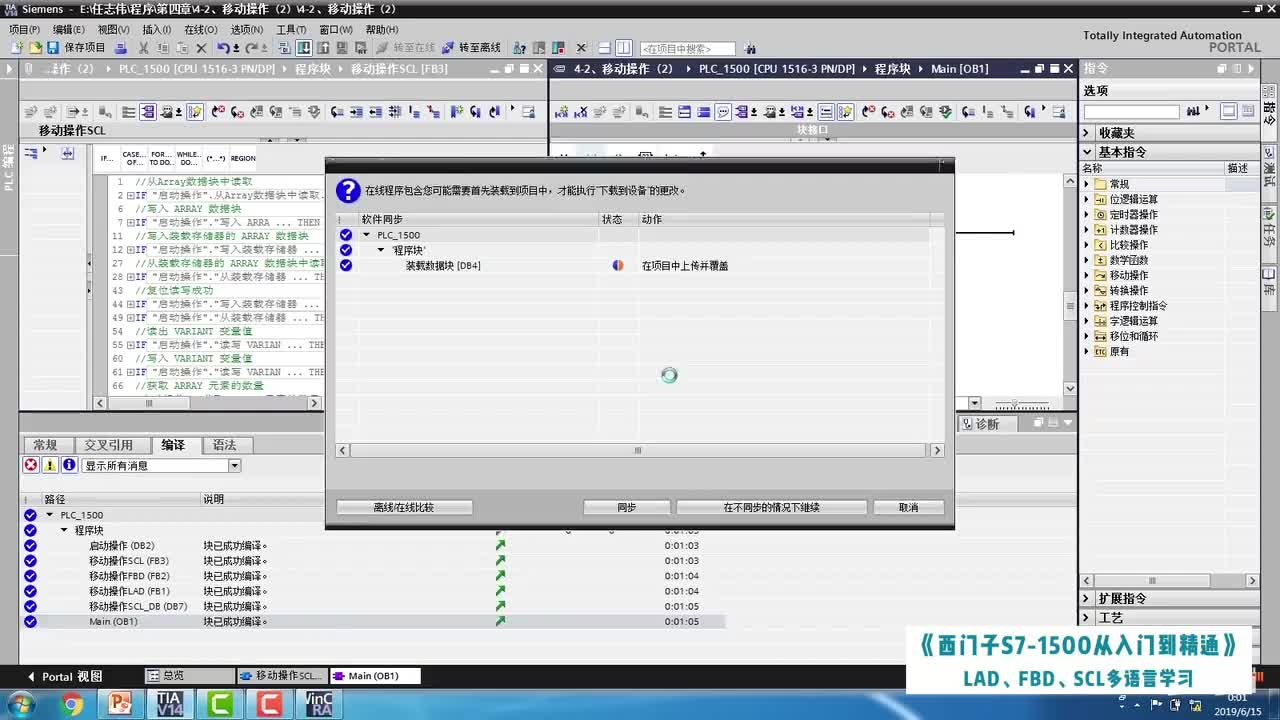Click the CASE... OF... snippet icon
1280x720 pixels.
click(x=133, y=158)
